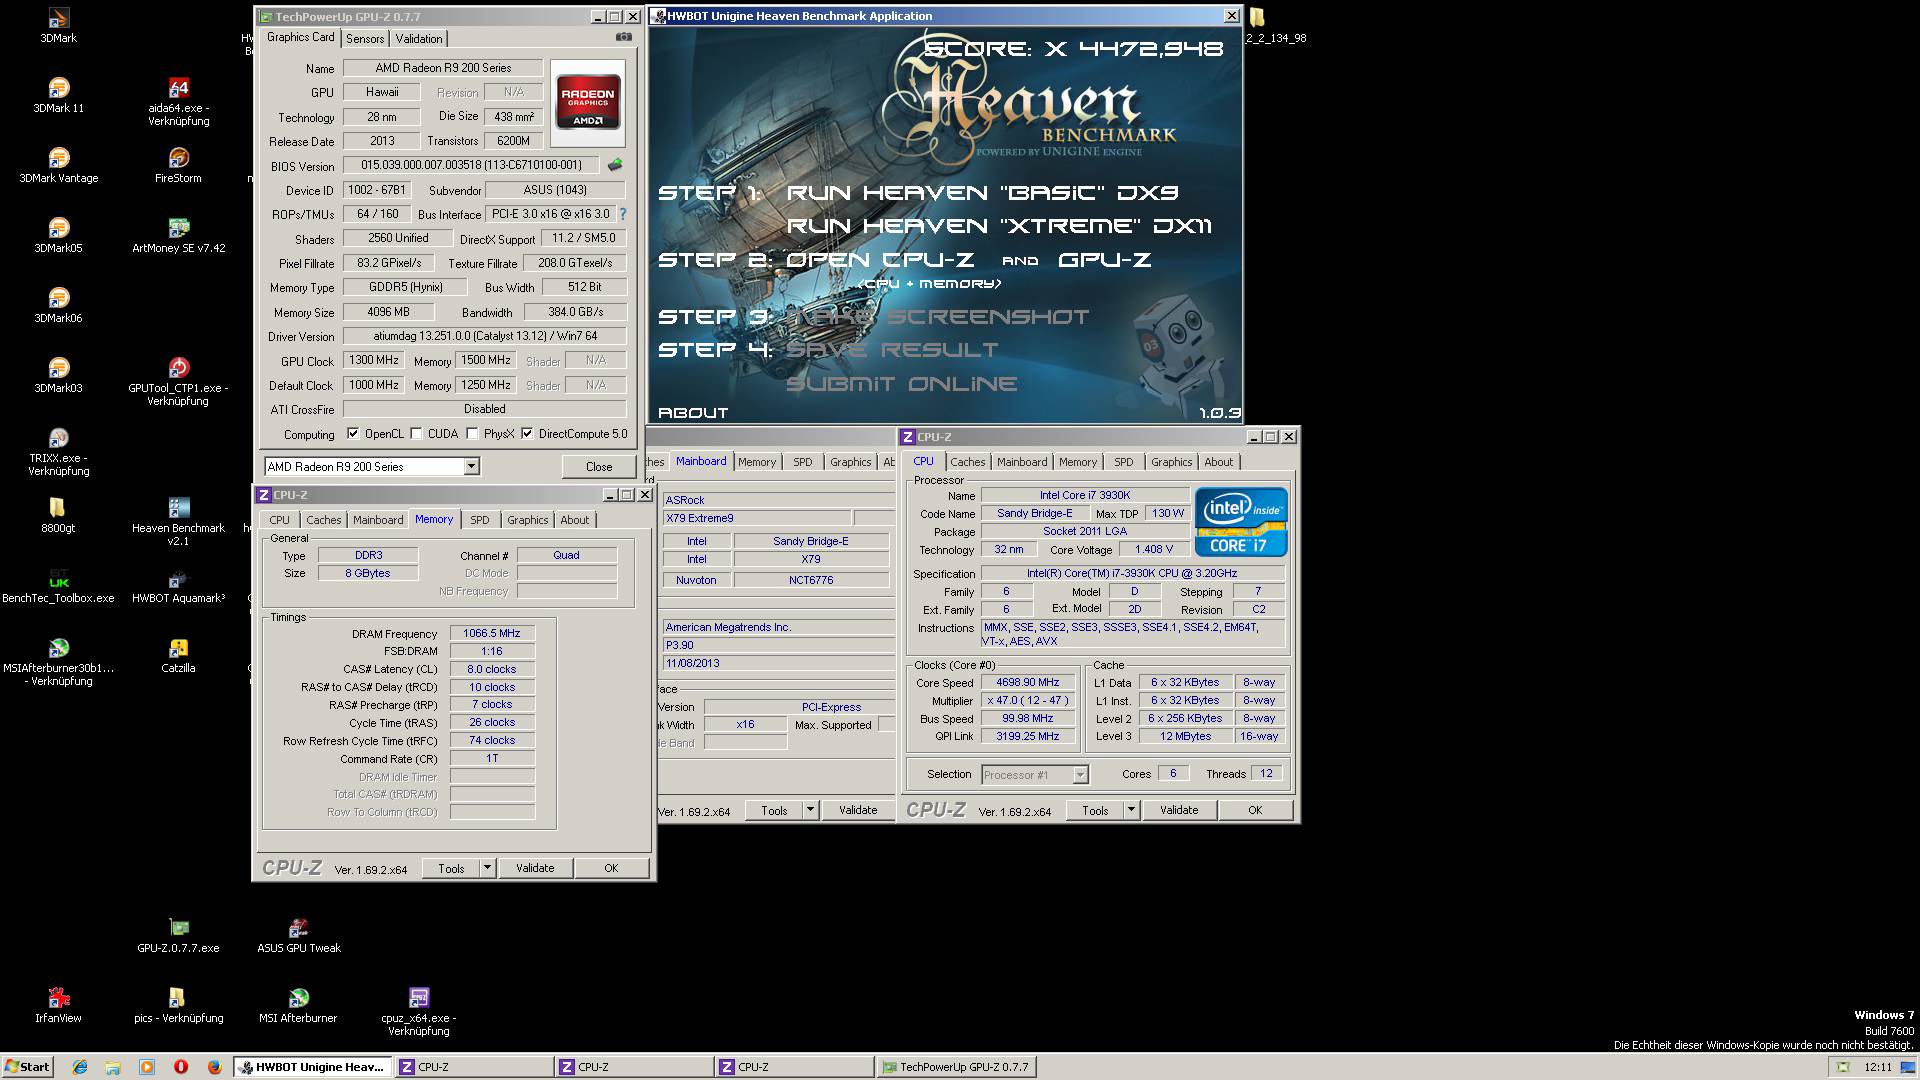Open the FireStorm desktop icon
Image resolution: width=1920 pixels, height=1080 pixels.
[x=178, y=165]
